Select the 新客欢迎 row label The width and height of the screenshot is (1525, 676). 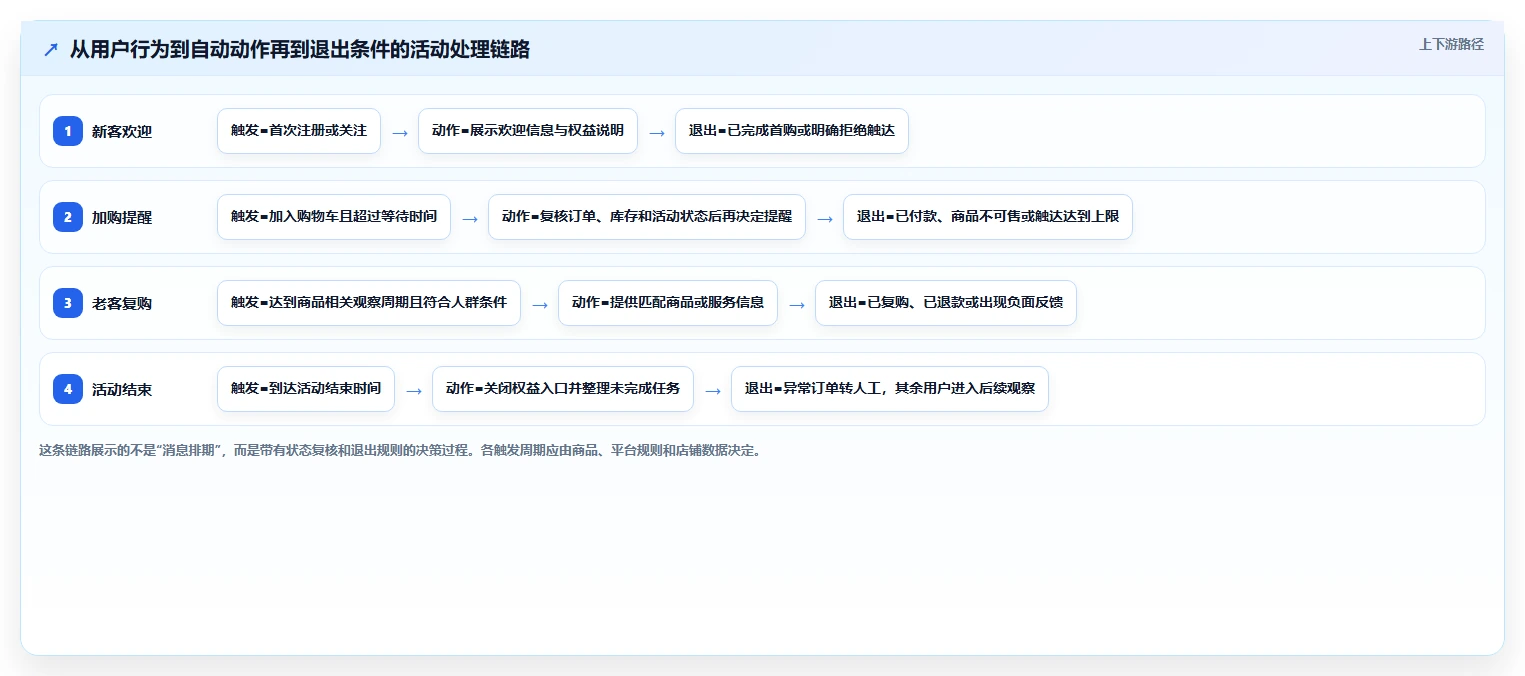pos(122,131)
